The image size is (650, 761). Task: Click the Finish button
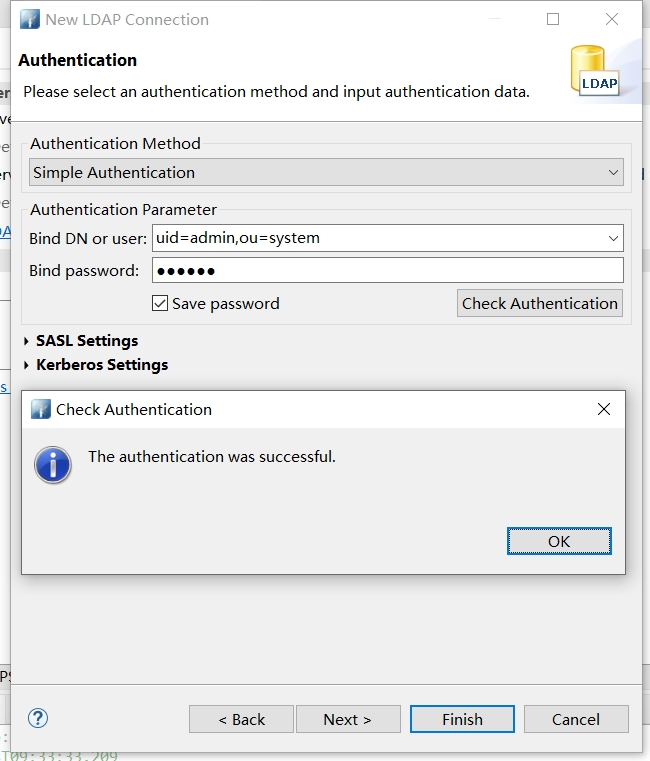pos(462,719)
